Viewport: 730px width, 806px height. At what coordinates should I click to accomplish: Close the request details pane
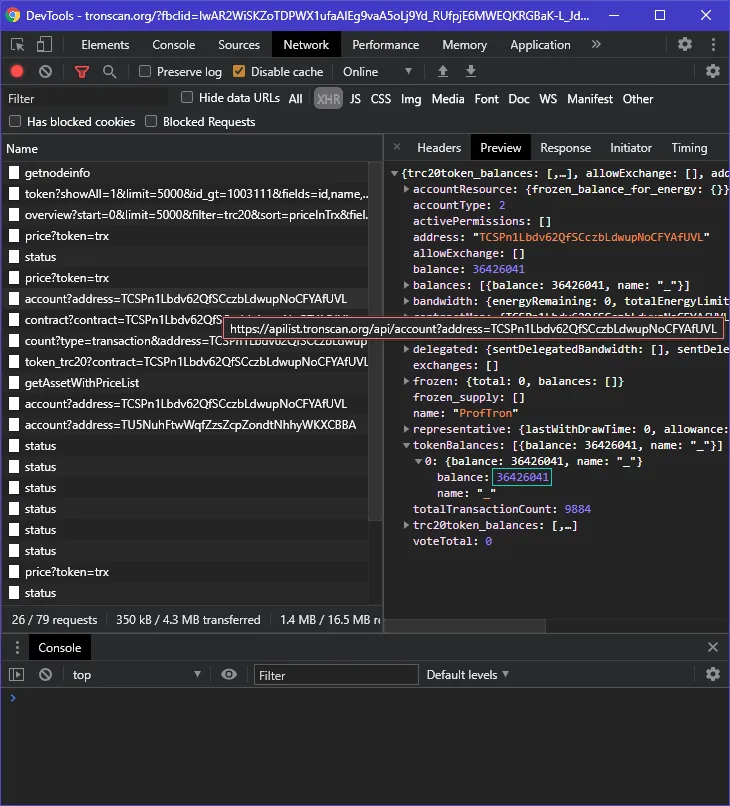[x=397, y=147]
